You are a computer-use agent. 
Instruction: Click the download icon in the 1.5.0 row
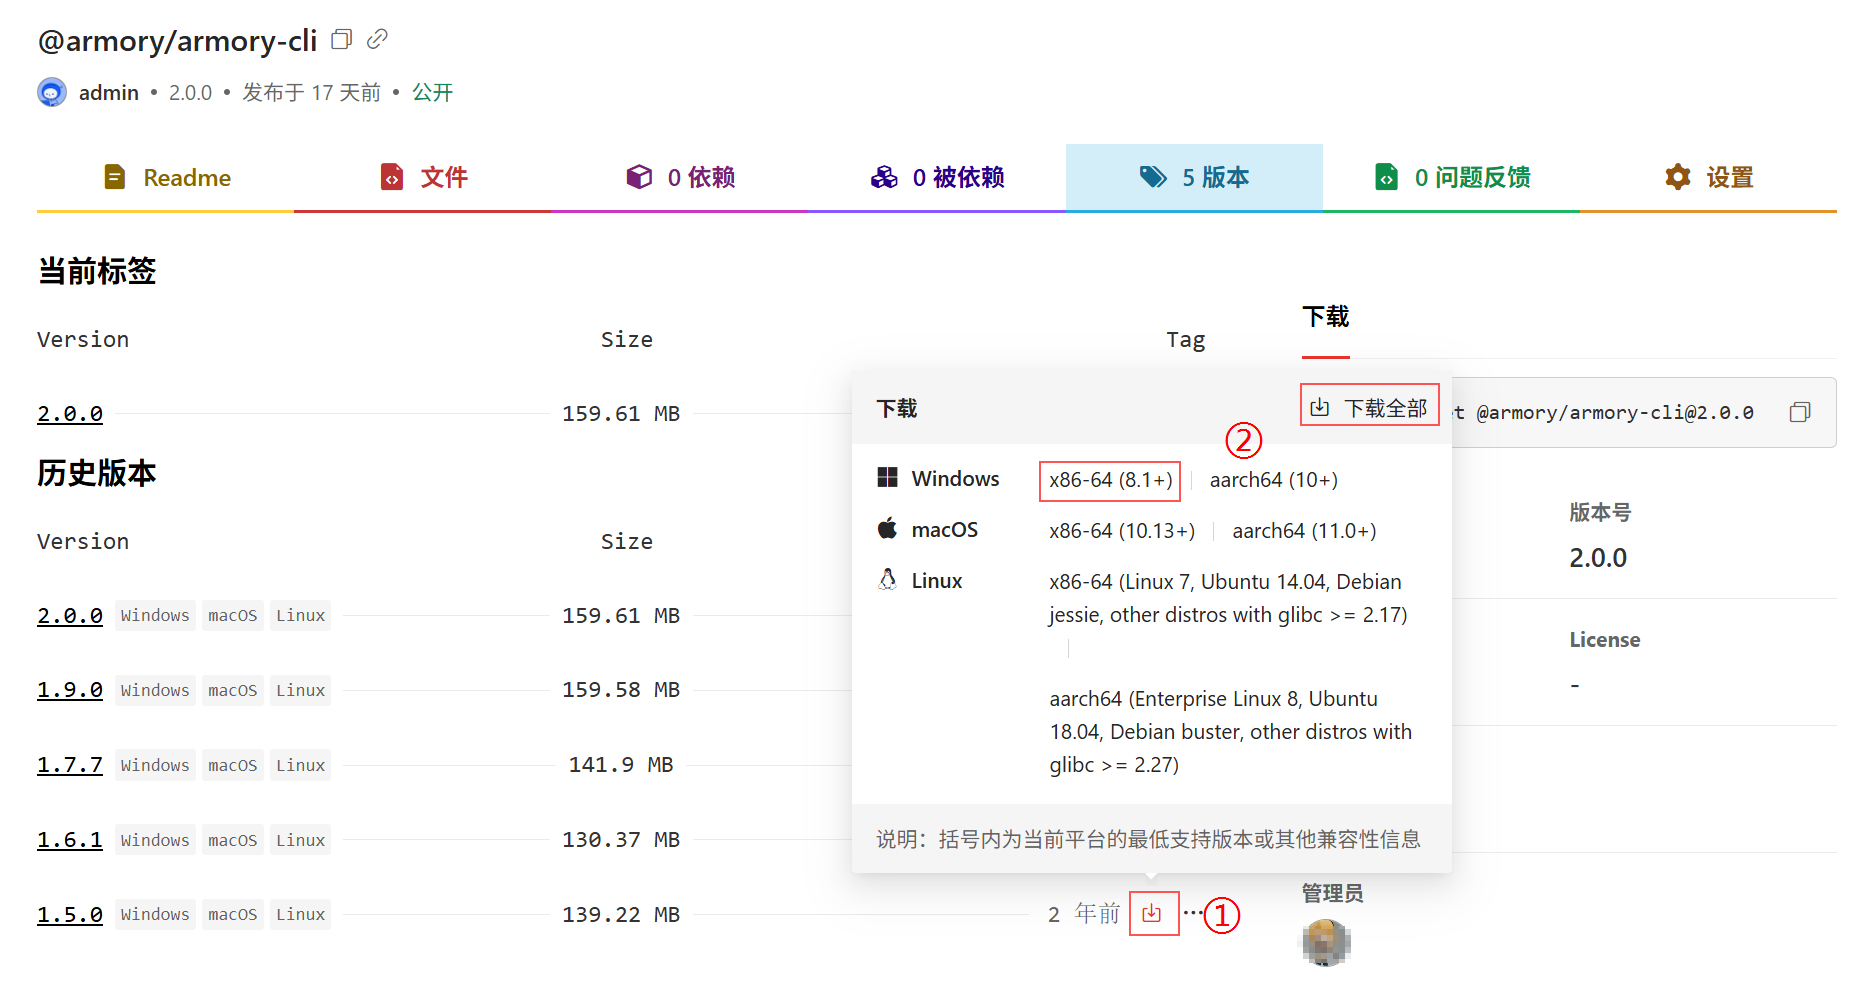1152,914
